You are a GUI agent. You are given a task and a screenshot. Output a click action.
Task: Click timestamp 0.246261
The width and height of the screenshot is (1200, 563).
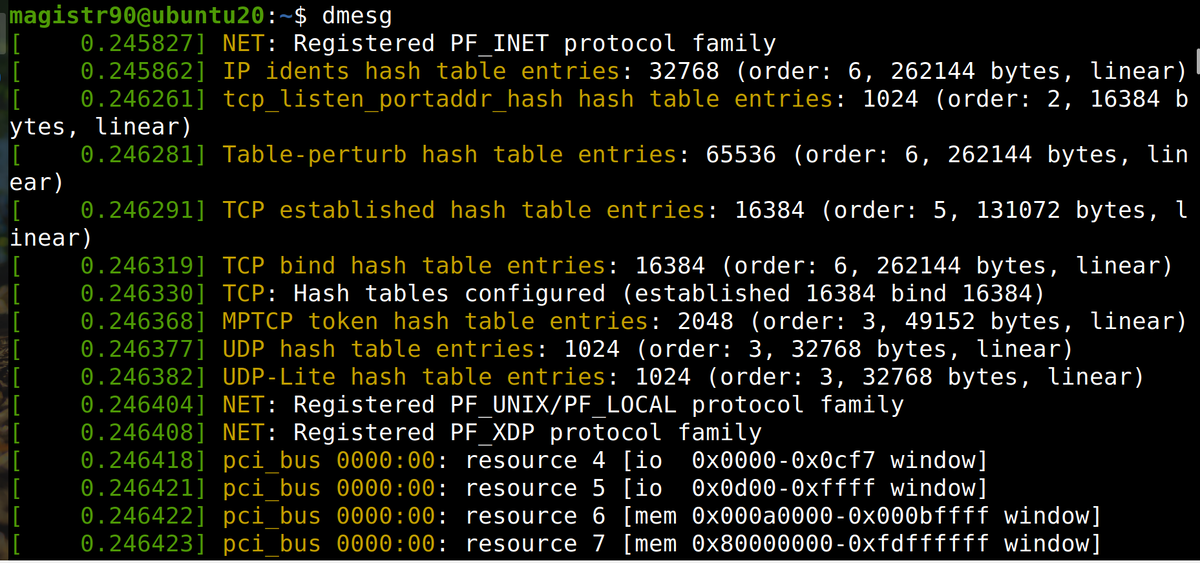(x=136, y=99)
